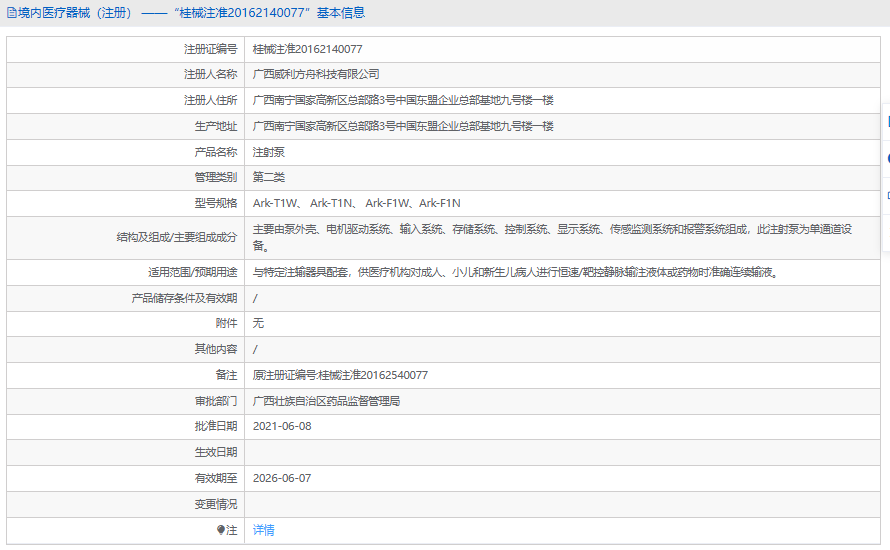This screenshot has height=550, width=890.
Task: Select the address value in the 生产地址 row
Action: click(x=403, y=126)
